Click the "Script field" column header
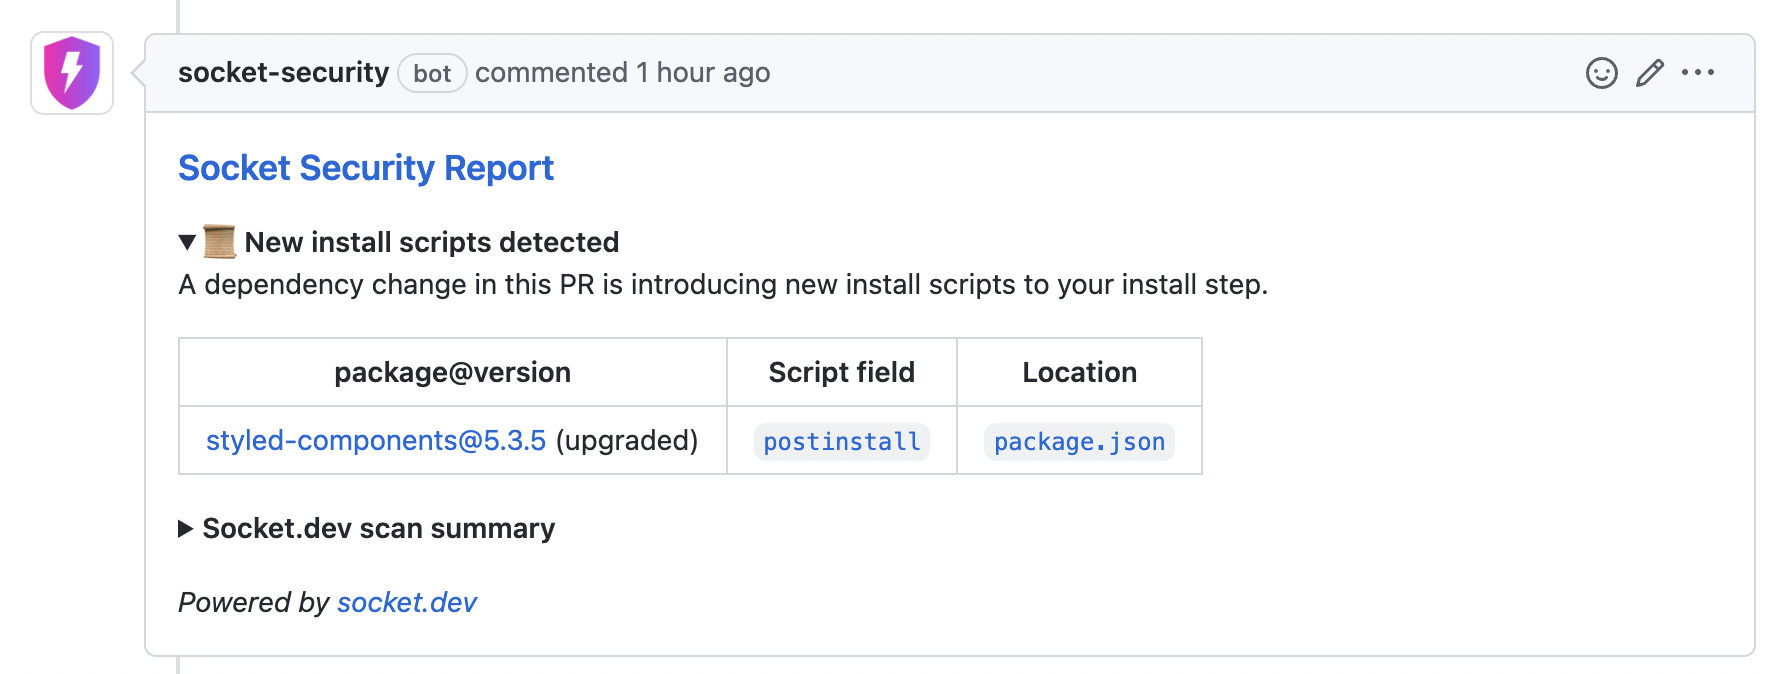The height and width of the screenshot is (674, 1784). [x=841, y=373]
